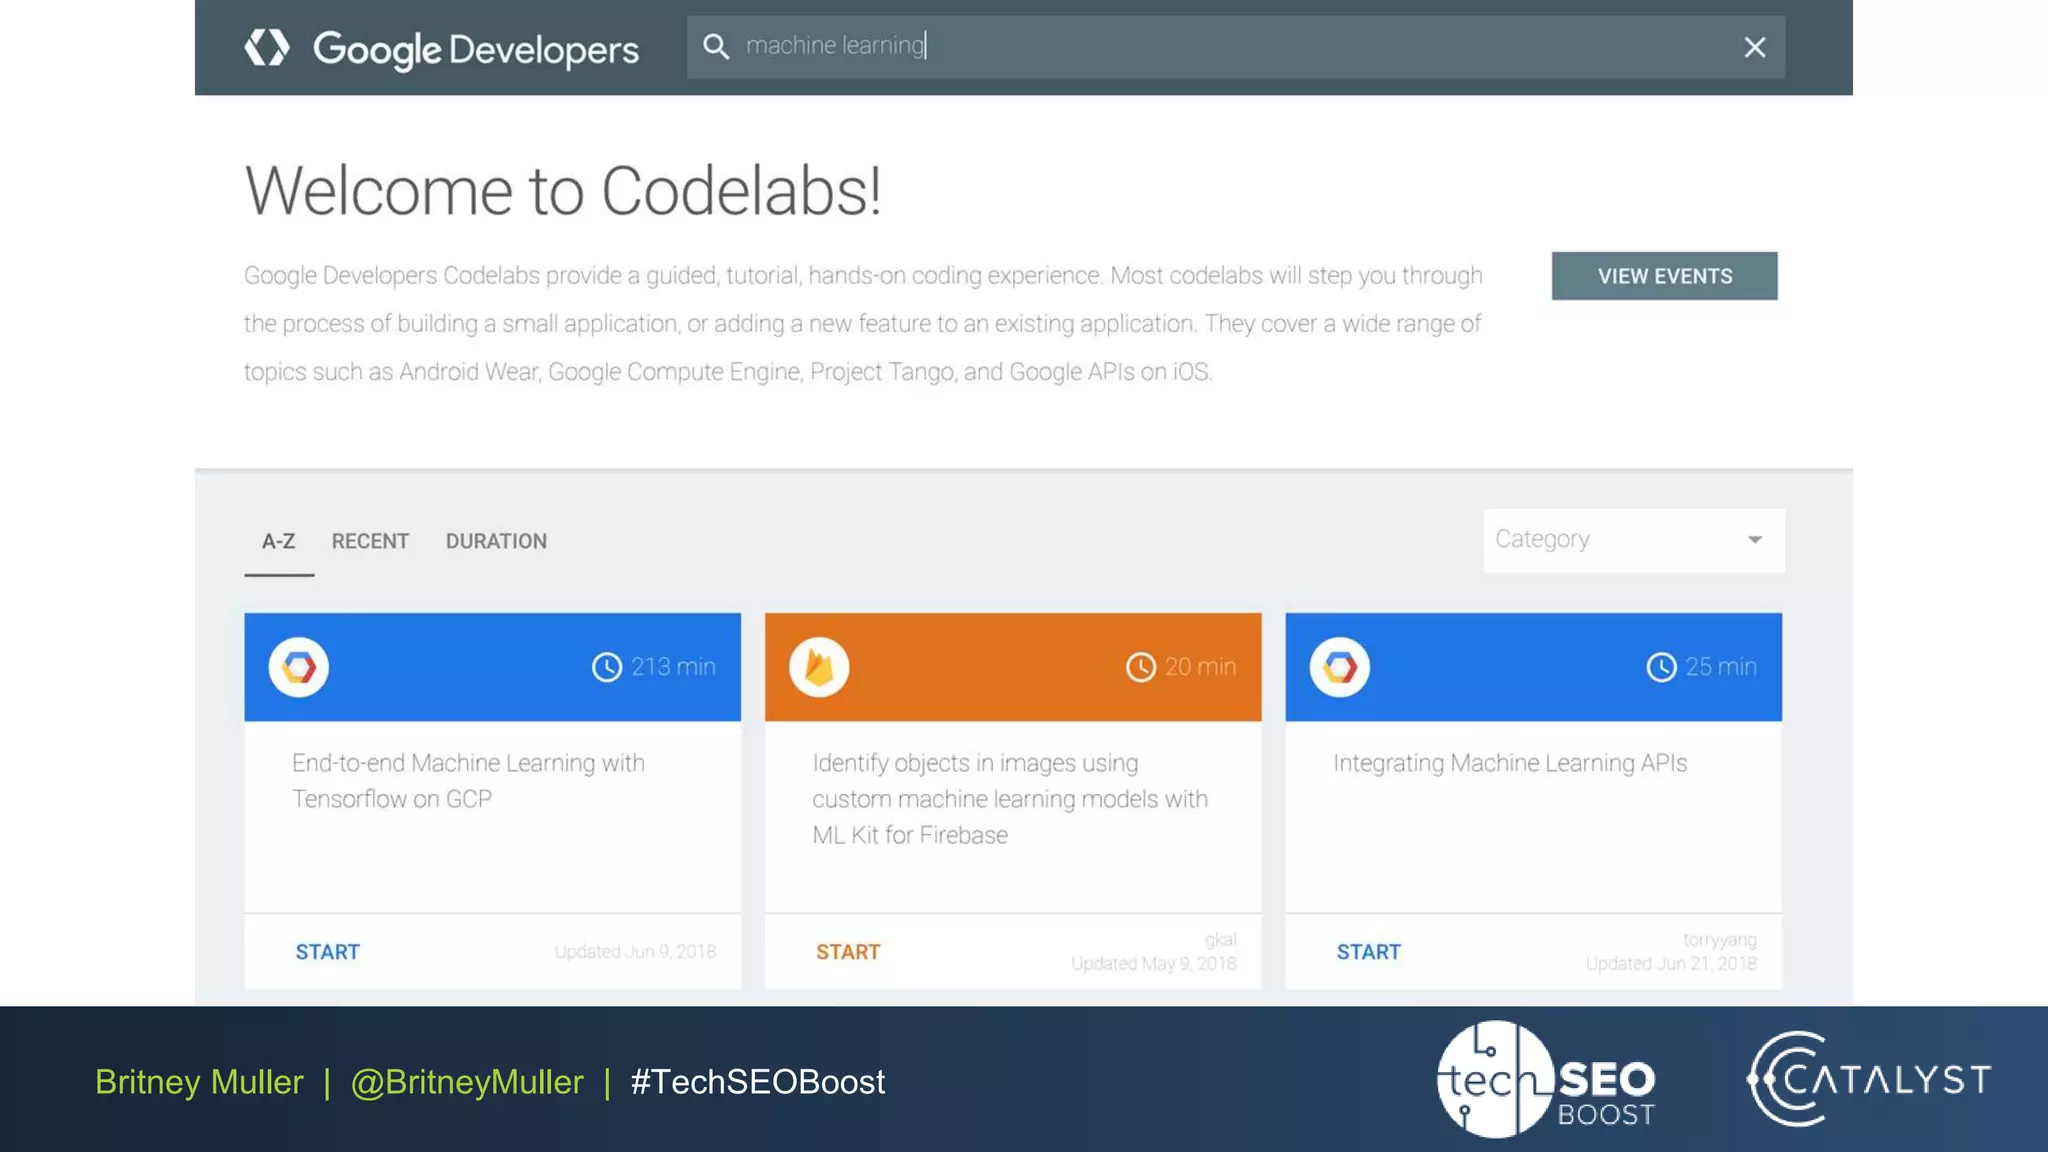The image size is (2048, 1152).
Task: Sort codelabs by DURATION tab
Action: (496, 541)
